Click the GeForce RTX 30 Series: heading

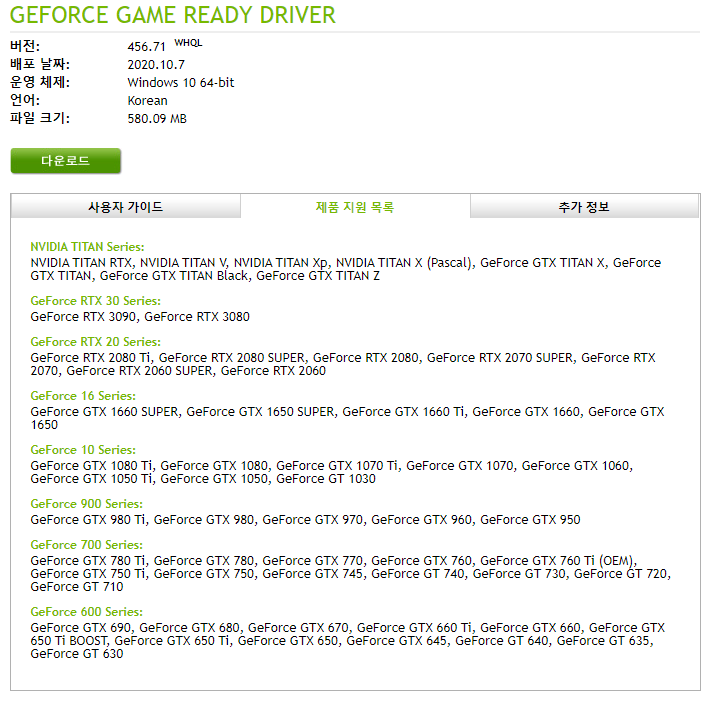(95, 301)
